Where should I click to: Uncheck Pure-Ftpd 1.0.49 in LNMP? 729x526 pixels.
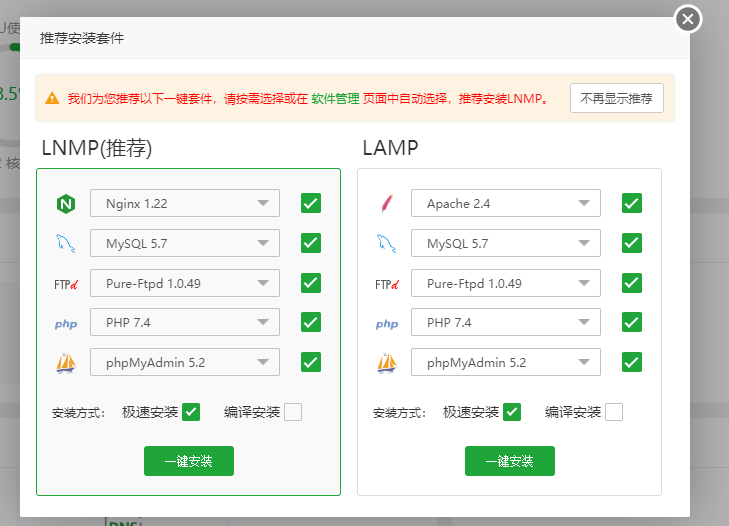(x=311, y=283)
